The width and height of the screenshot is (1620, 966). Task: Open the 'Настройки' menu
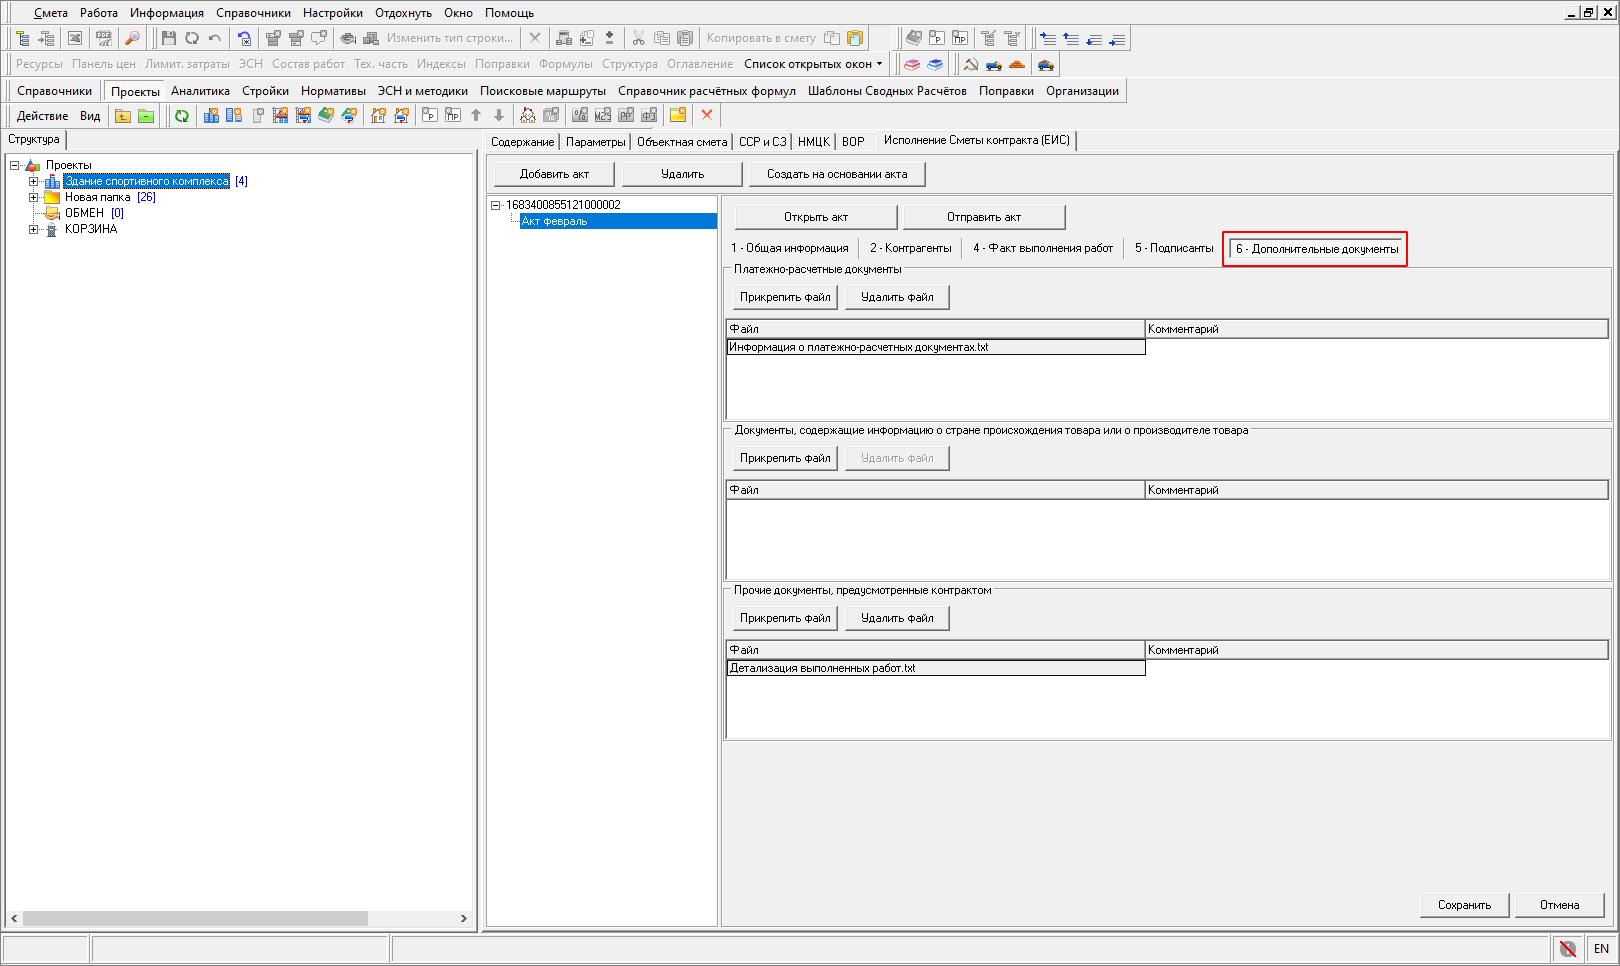333,13
